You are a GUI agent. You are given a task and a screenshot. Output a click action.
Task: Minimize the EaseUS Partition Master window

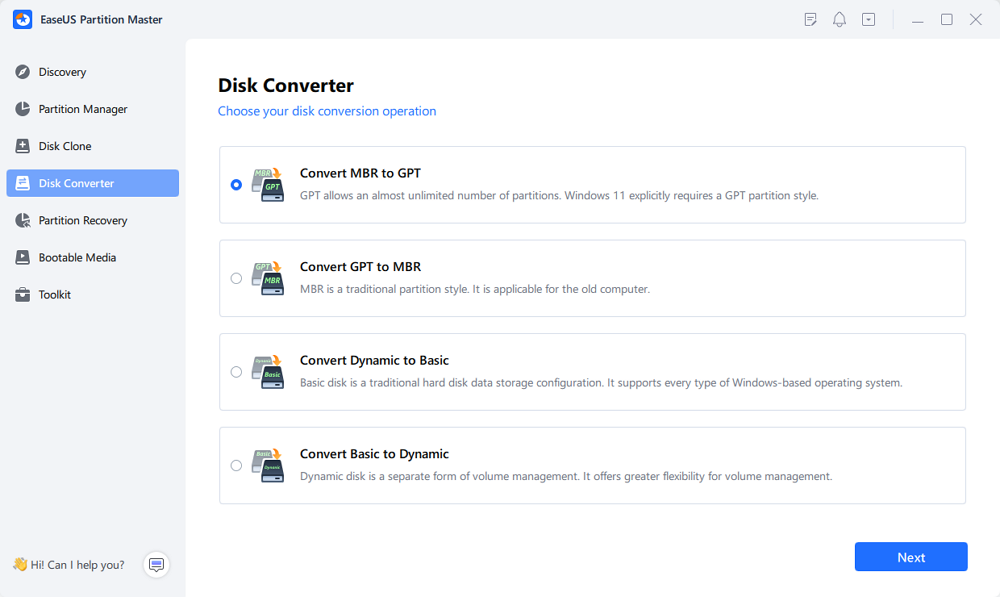pyautogui.click(x=917, y=20)
